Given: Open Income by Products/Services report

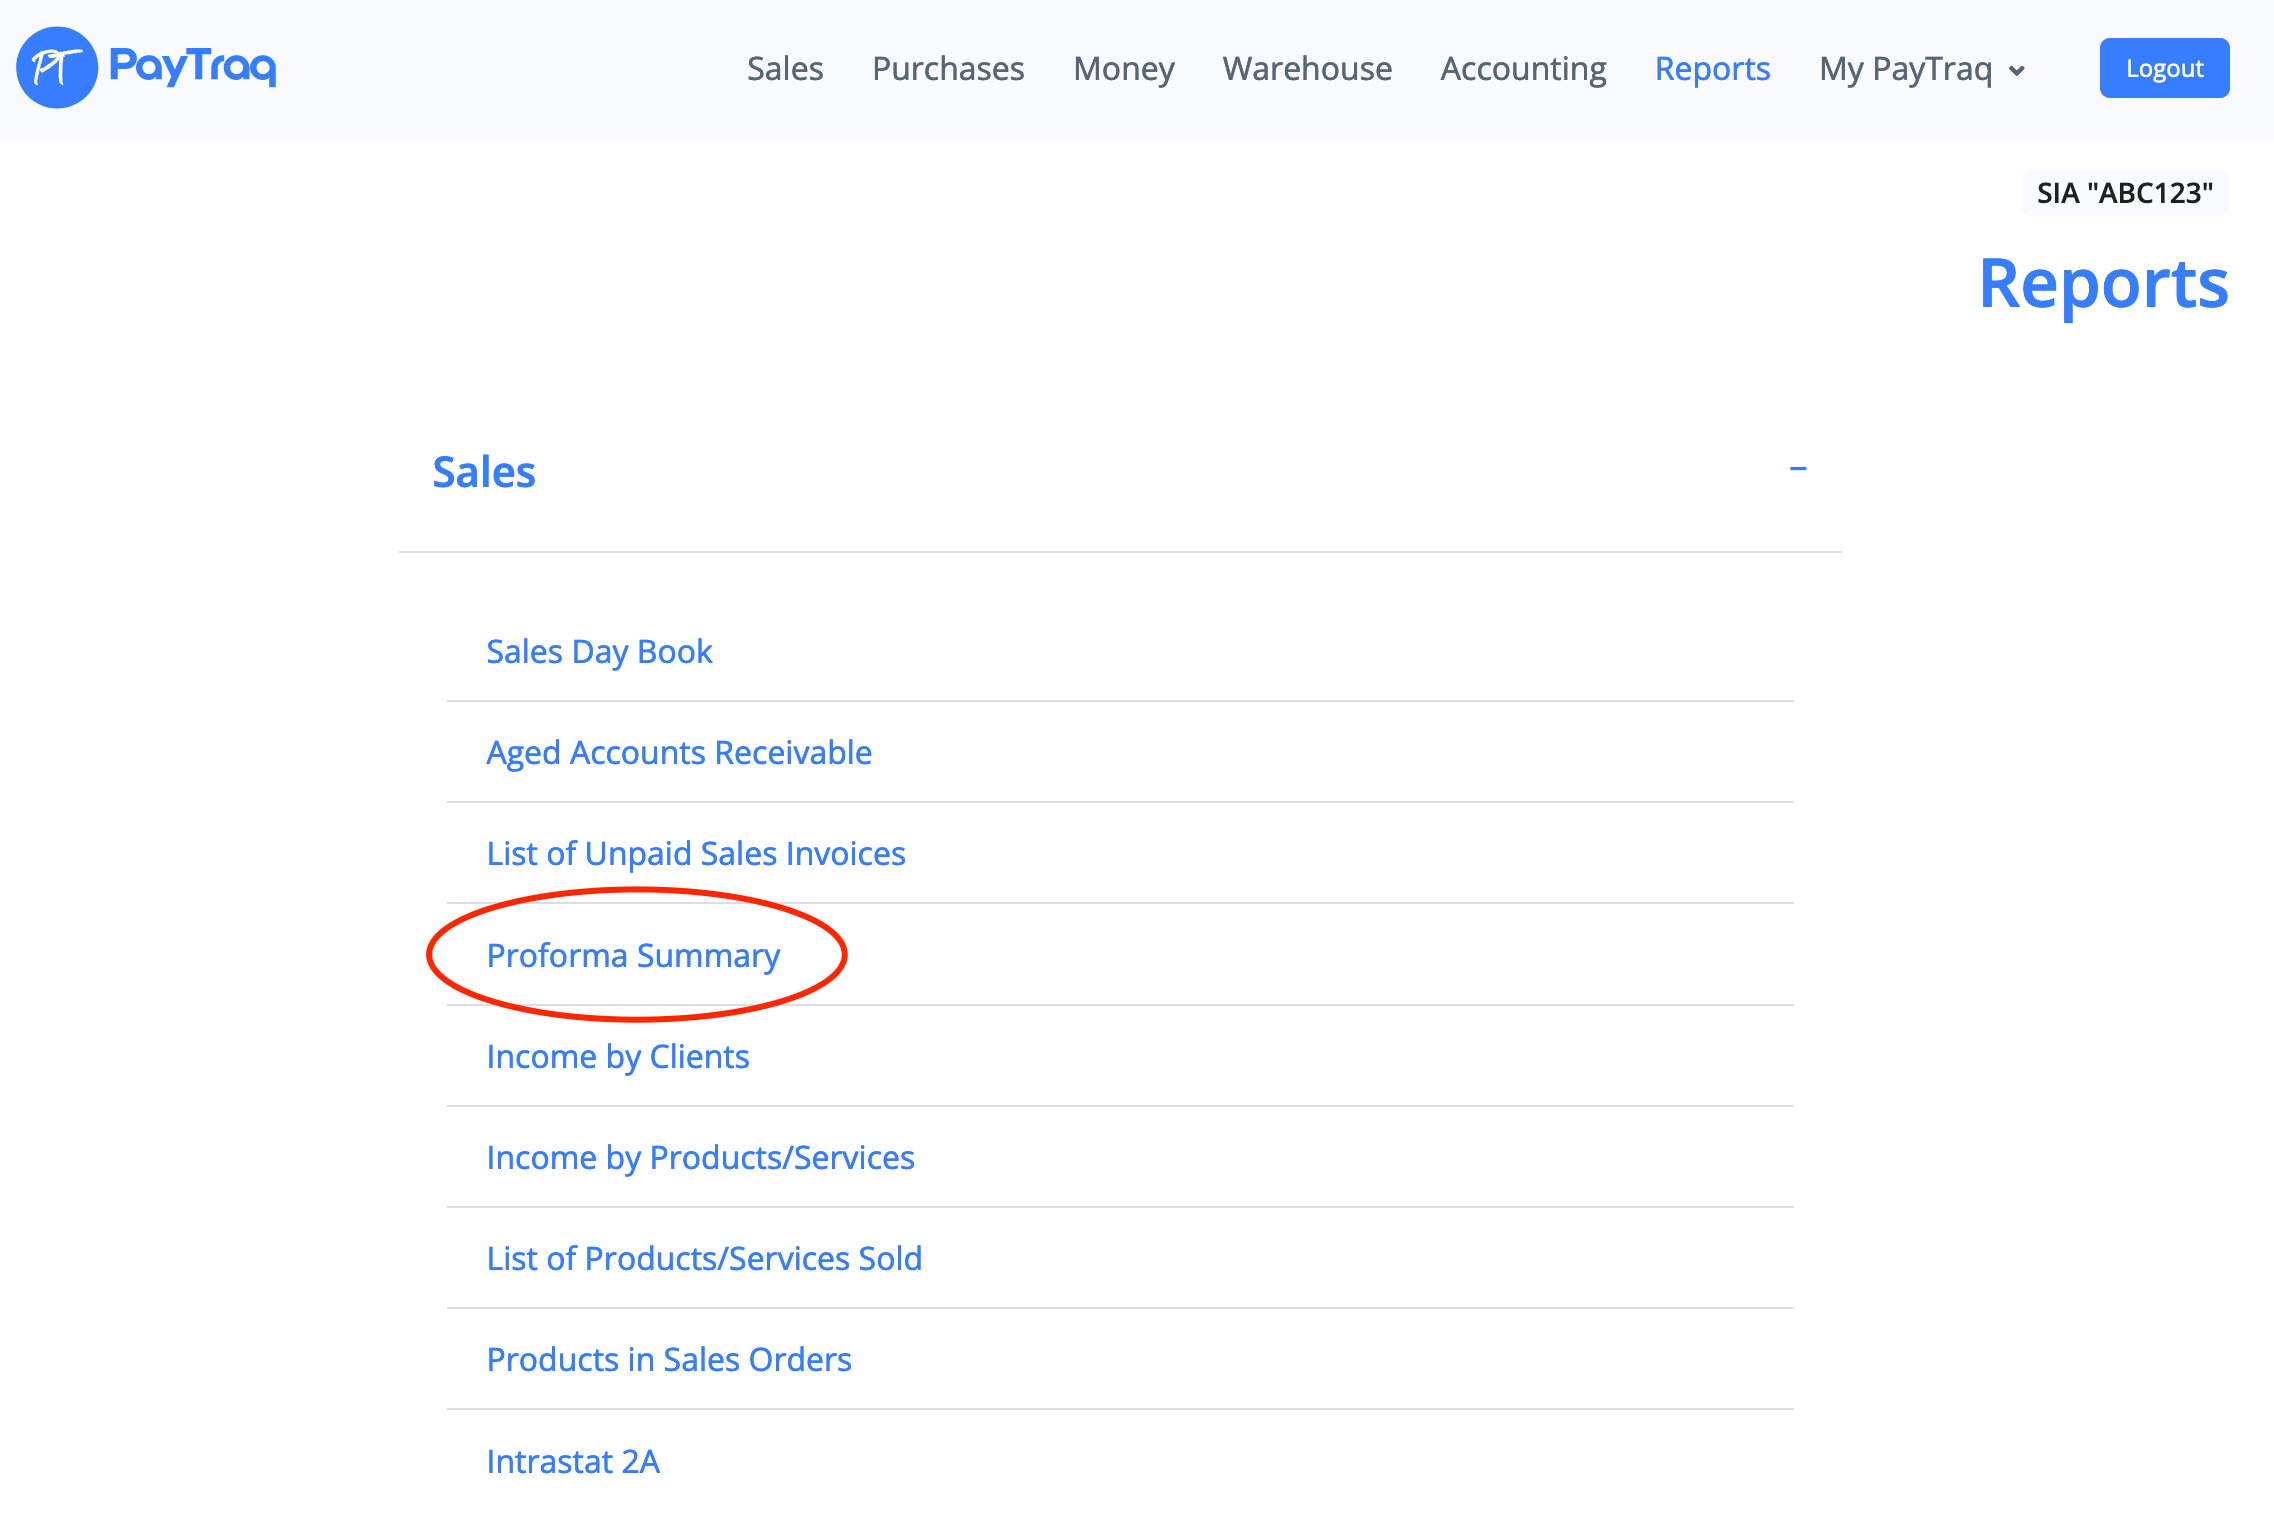Looking at the screenshot, I should (700, 1158).
